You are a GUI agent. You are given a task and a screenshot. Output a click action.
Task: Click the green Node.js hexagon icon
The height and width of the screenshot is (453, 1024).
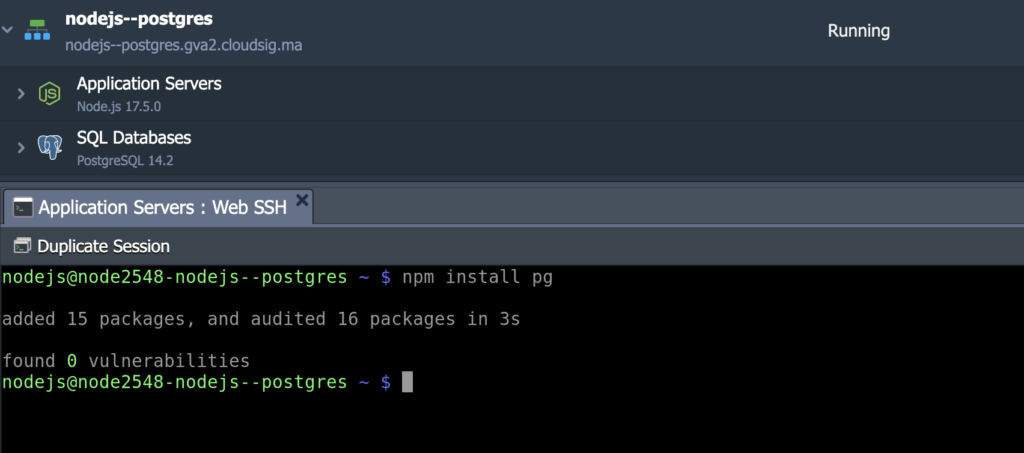(x=50, y=93)
